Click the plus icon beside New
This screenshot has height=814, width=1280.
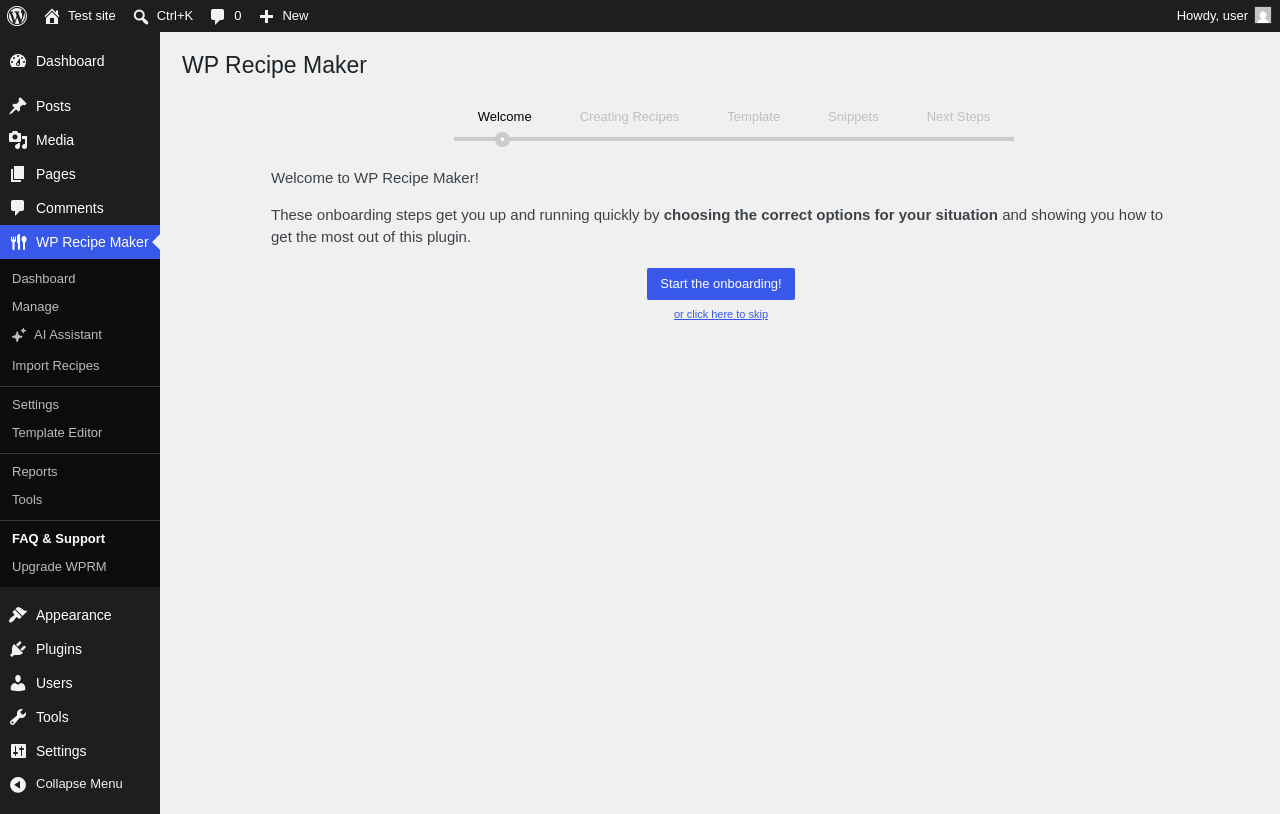[266, 16]
